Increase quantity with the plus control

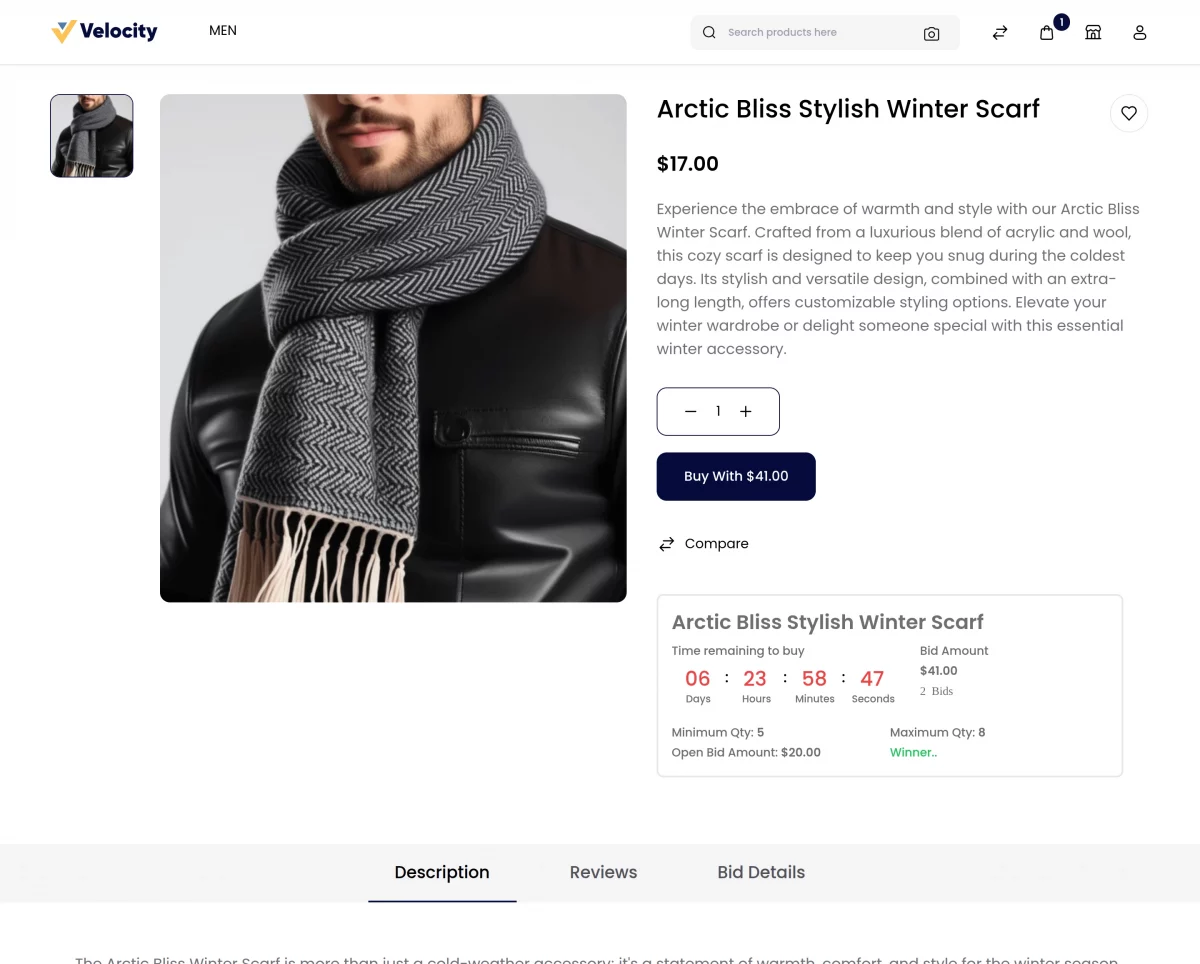tap(745, 411)
